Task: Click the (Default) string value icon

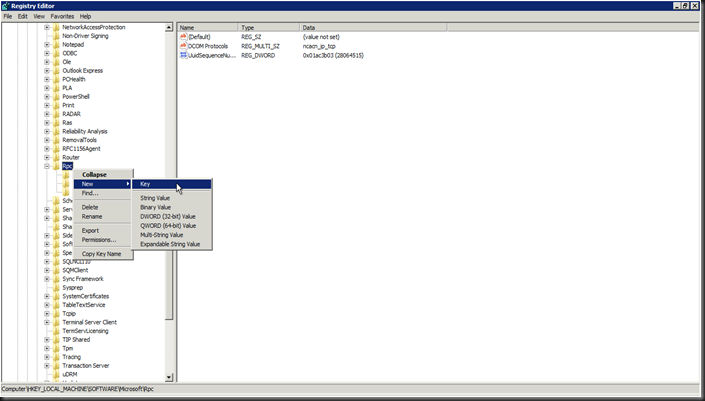Action: pos(183,37)
